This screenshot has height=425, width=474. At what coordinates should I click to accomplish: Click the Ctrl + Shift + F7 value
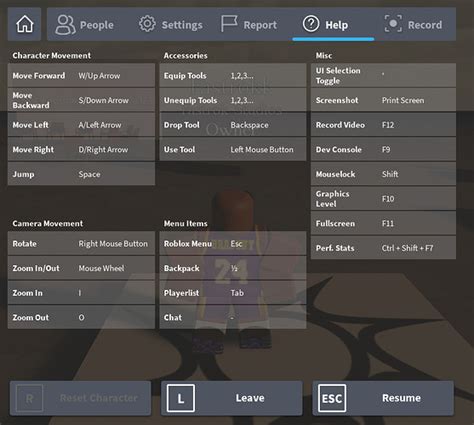coord(407,248)
